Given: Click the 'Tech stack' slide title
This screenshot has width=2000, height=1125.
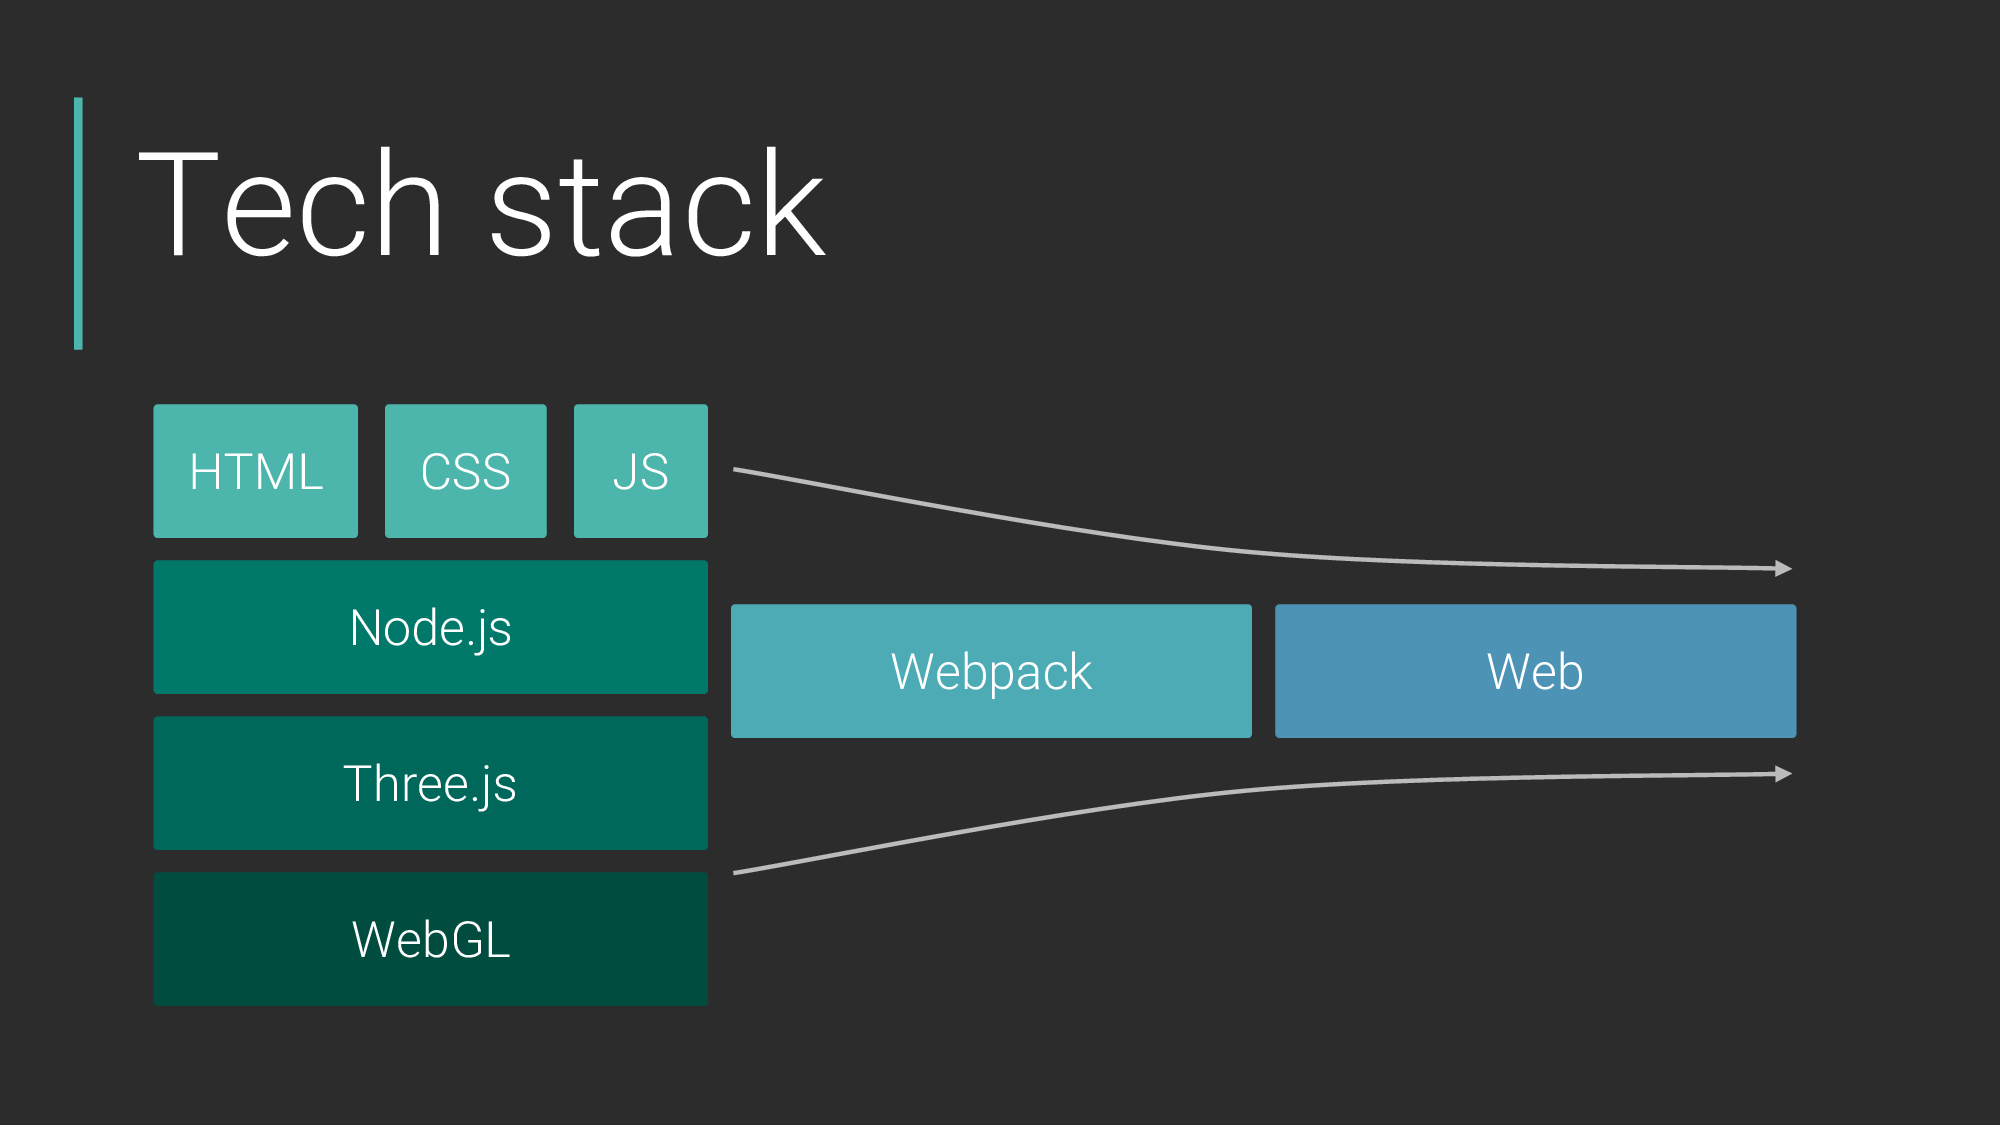Looking at the screenshot, I should point(482,204).
